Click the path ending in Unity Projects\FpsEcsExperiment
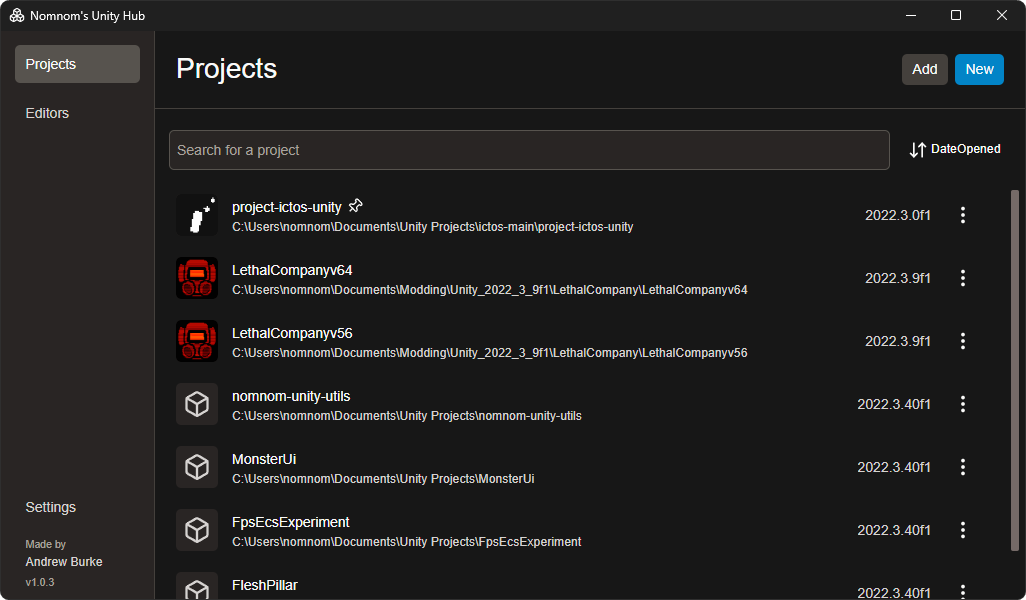 (406, 542)
